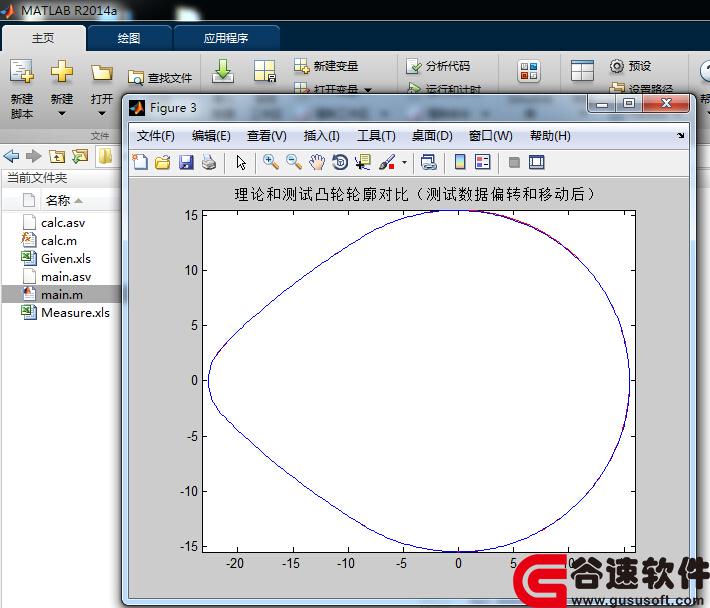Save figure with the floppy disk icon
This screenshot has height=608, width=710.
[186, 162]
